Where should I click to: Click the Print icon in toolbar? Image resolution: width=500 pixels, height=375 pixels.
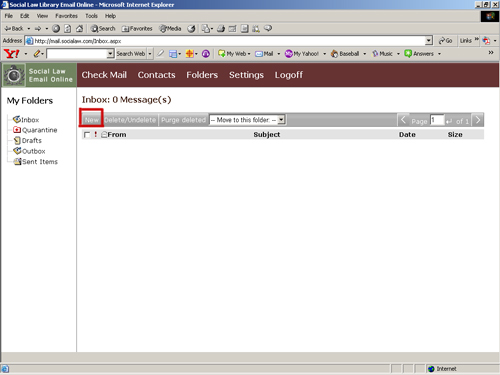[221, 29]
